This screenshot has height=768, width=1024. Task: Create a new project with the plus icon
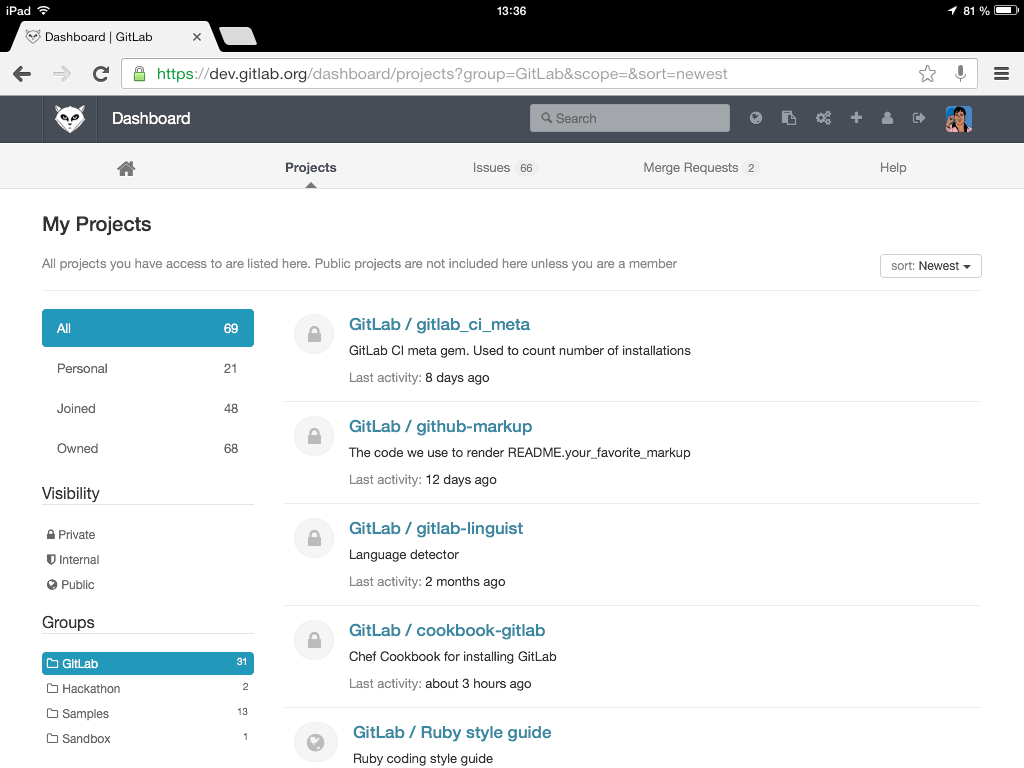[856, 117]
